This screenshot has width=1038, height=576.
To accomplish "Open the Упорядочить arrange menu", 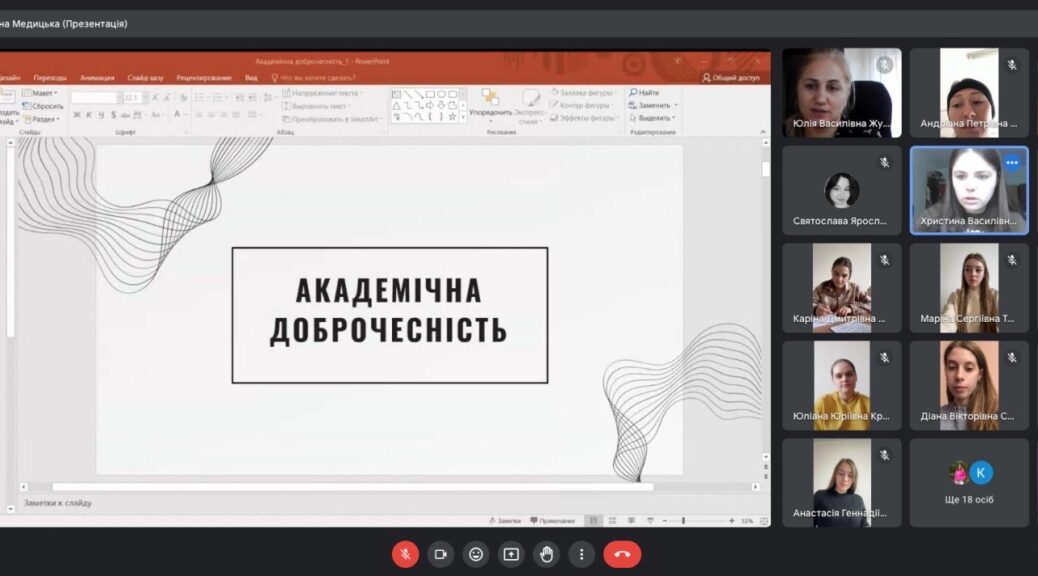I will click(x=491, y=105).
